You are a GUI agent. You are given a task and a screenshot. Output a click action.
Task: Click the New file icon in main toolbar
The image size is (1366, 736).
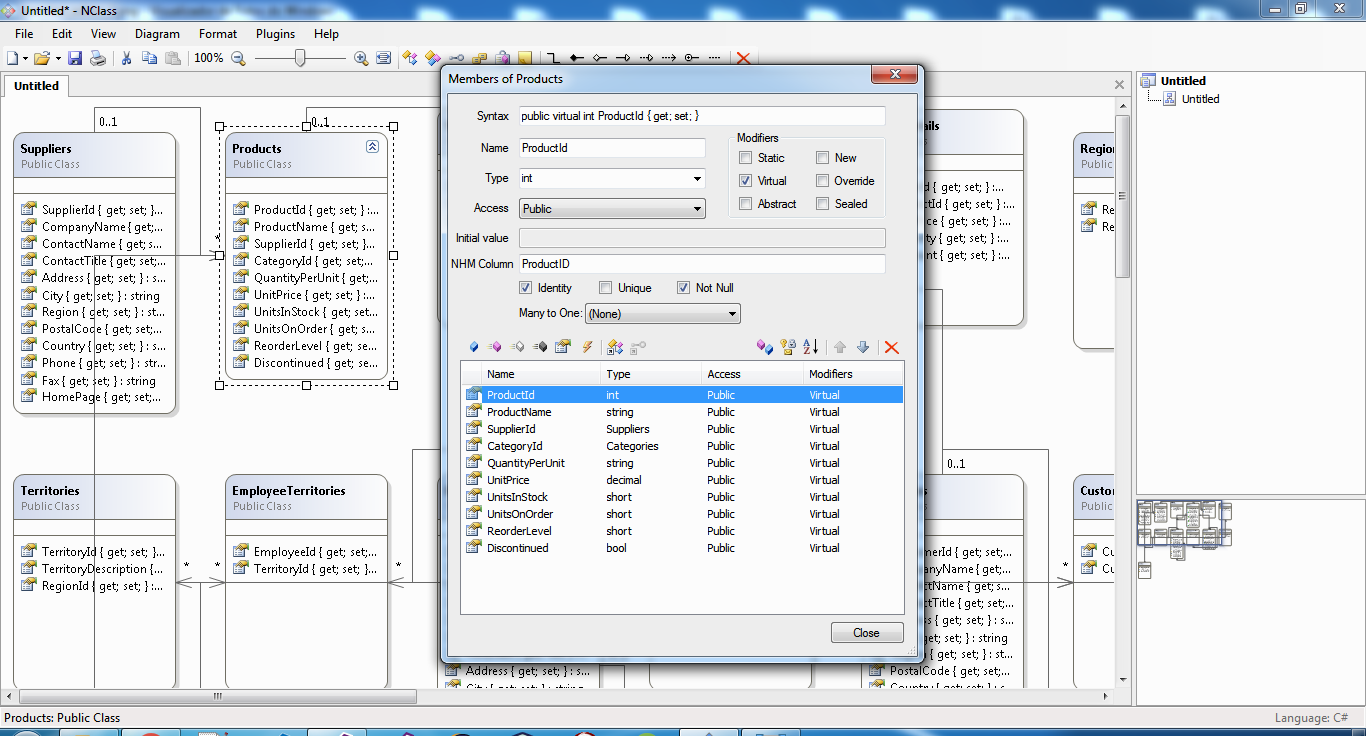click(12, 58)
